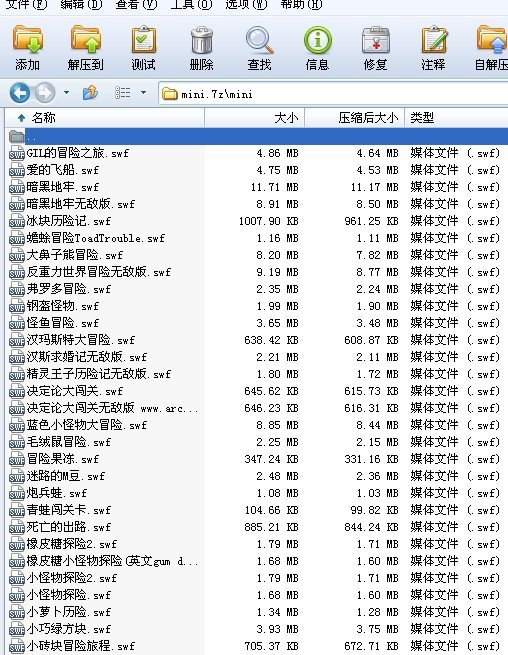The image size is (508, 655).
Task: Select file 小怪物探险.swf
Action: click(69, 595)
